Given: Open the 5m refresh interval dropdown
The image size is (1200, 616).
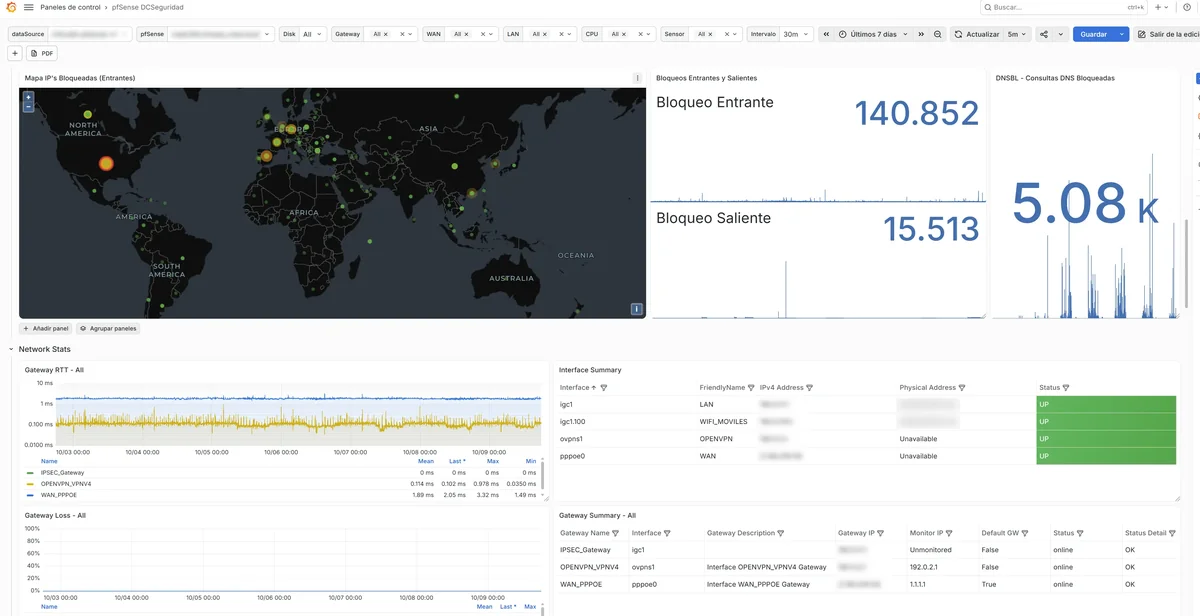Looking at the screenshot, I should click(1016, 34).
